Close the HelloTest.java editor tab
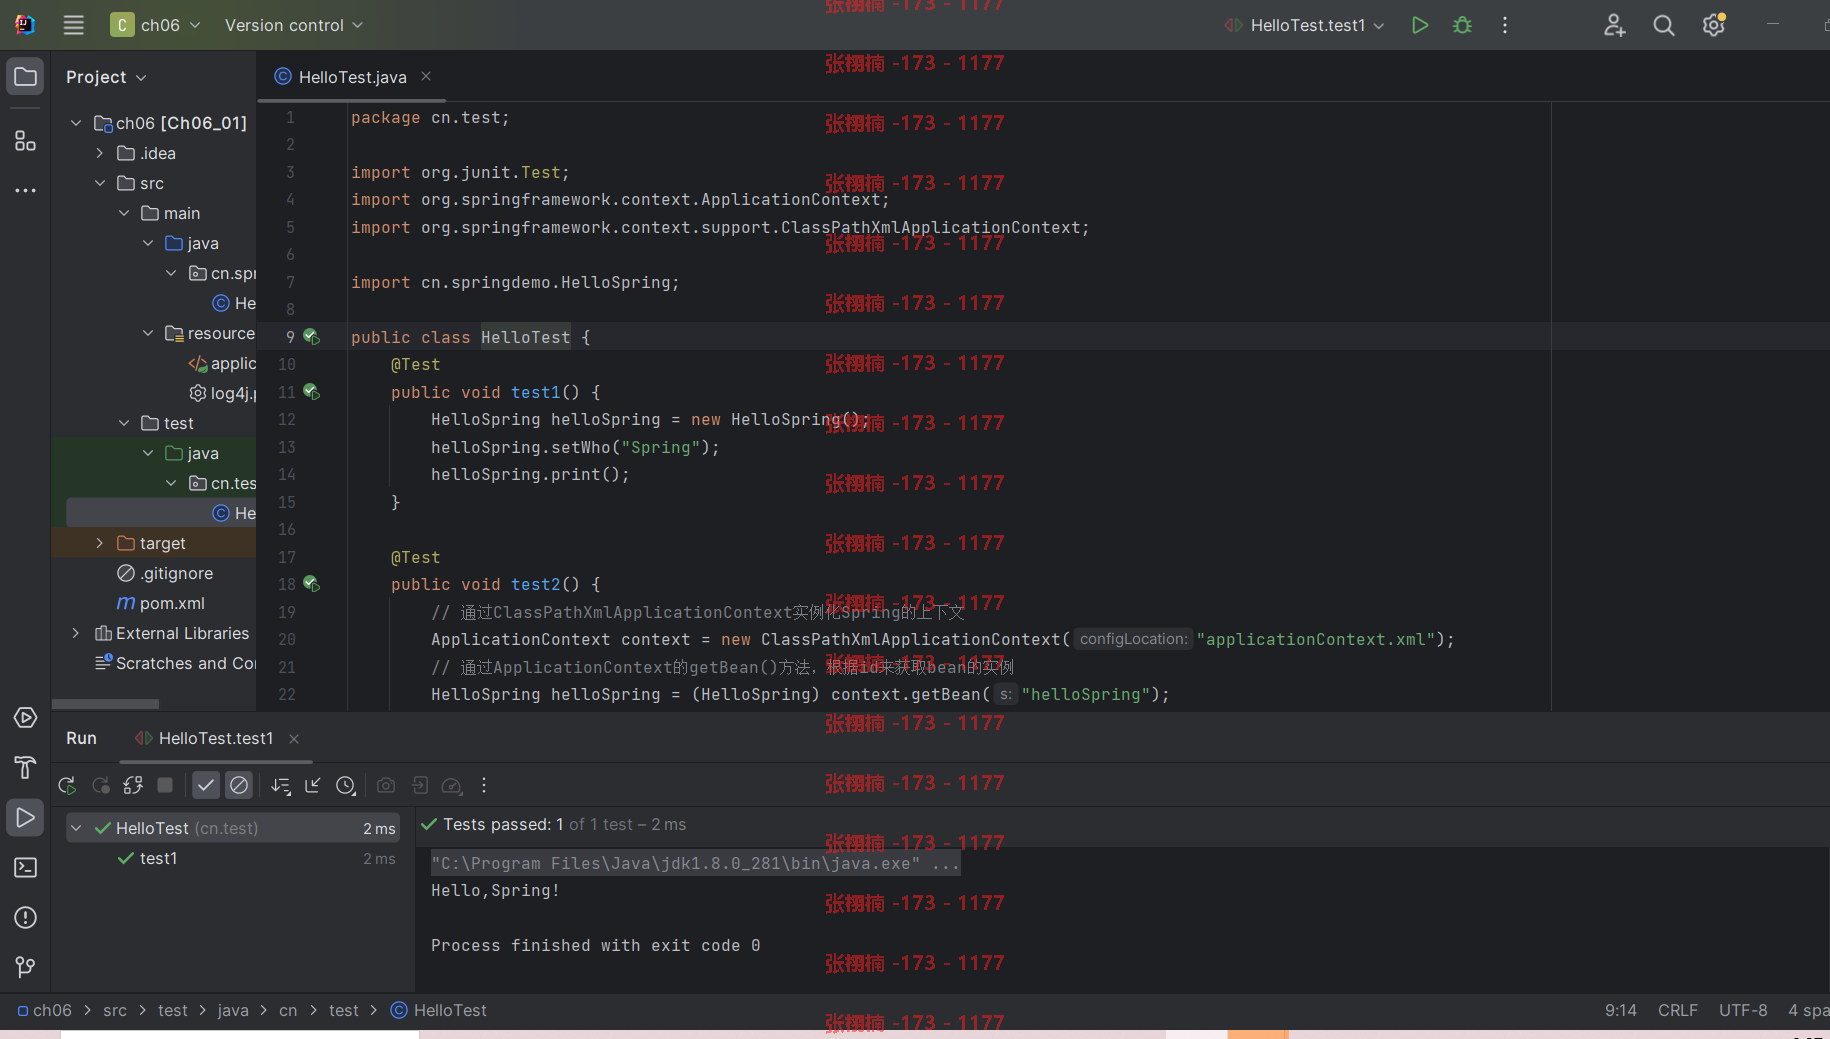Screen dimensions: 1830x1039 click(x=426, y=76)
